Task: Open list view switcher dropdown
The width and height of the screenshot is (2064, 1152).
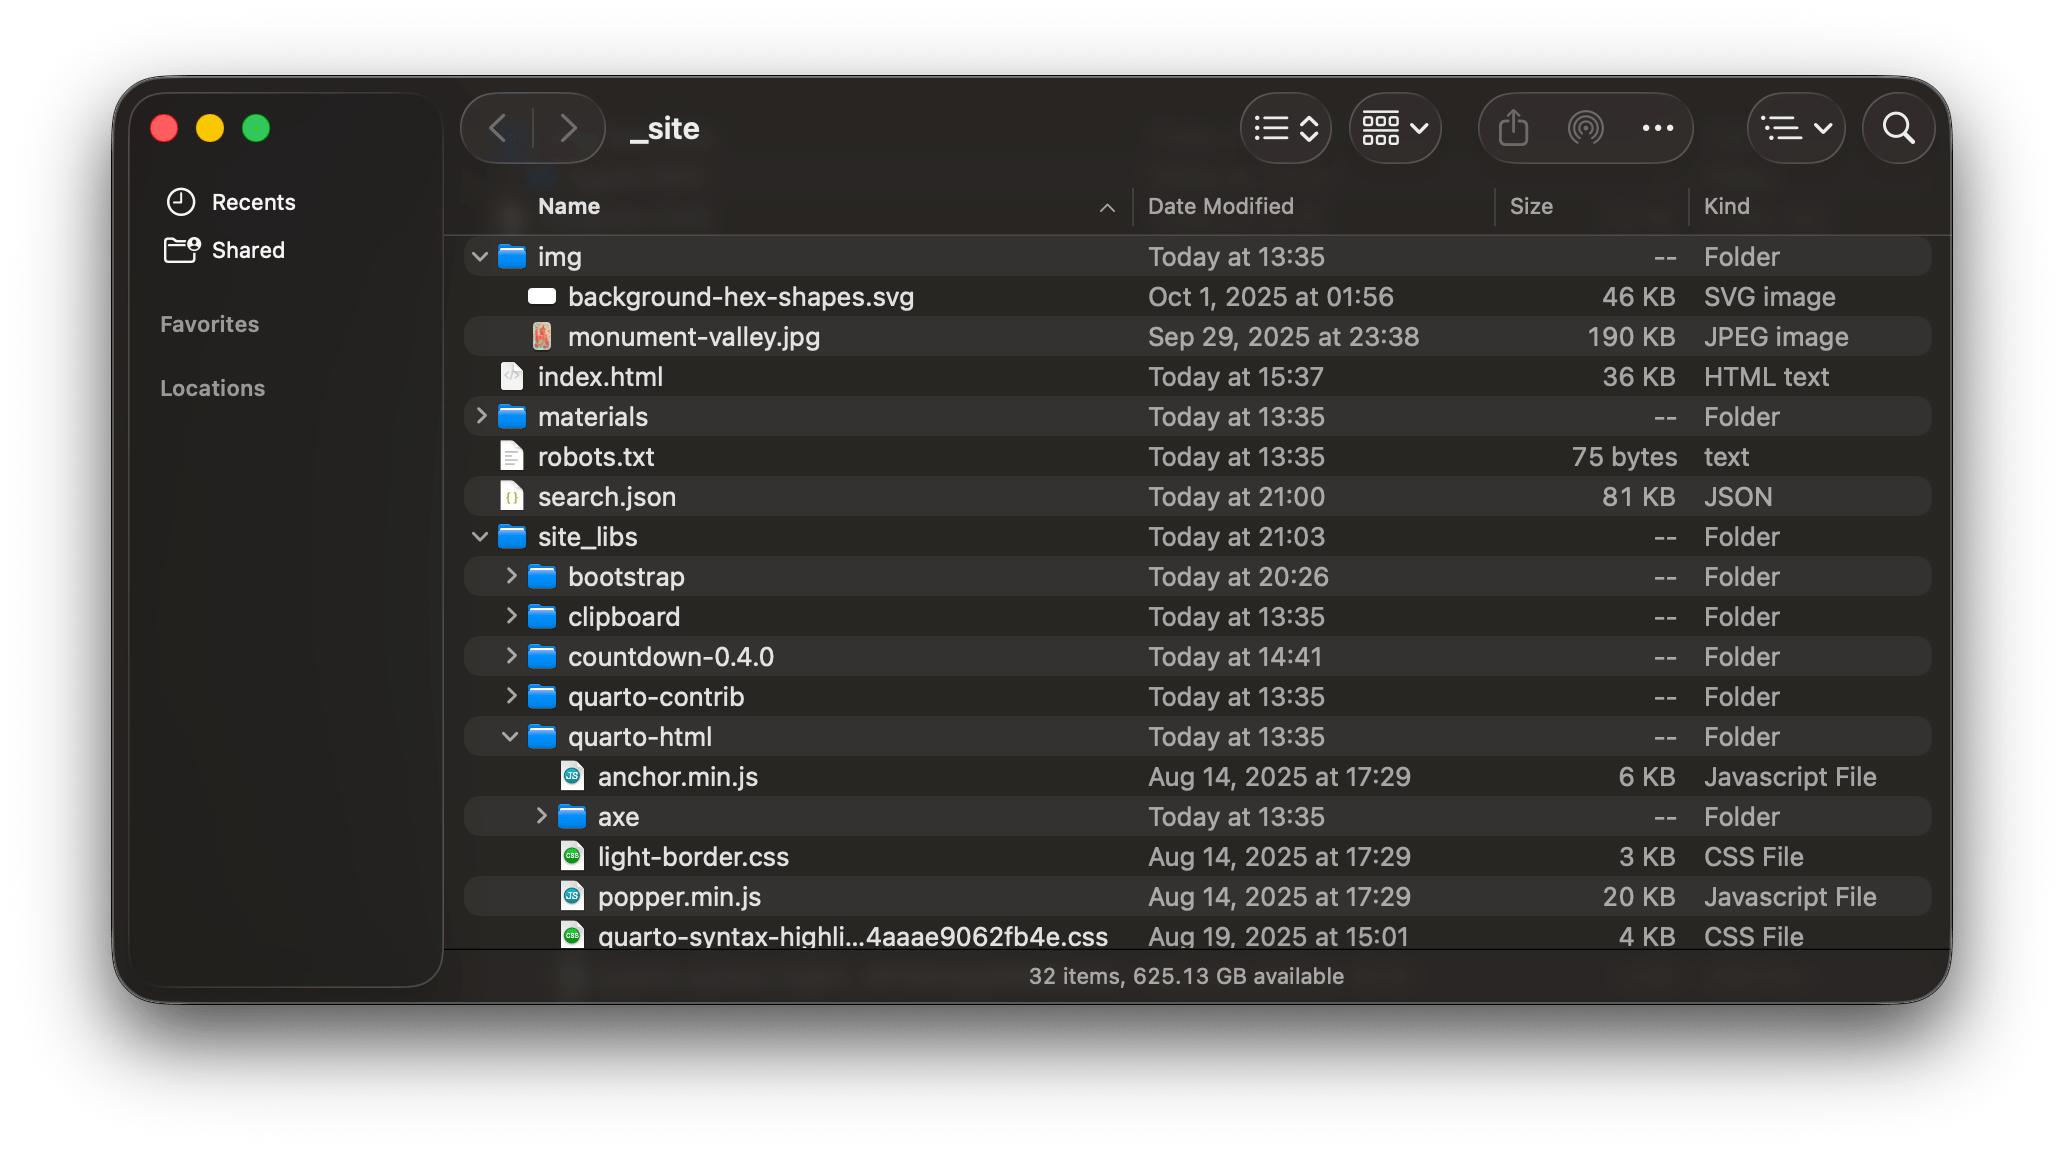Action: [x=1286, y=128]
